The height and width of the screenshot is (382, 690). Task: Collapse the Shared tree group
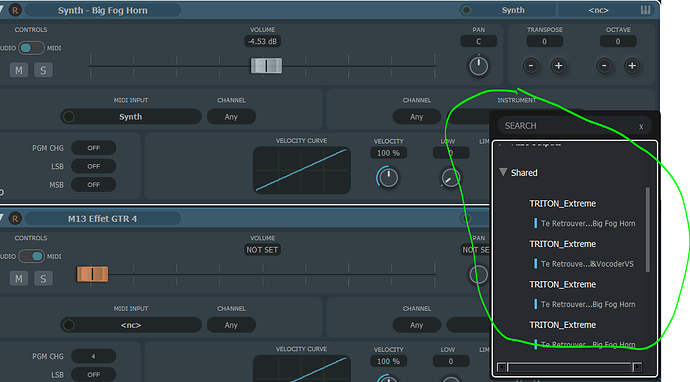tap(503, 172)
